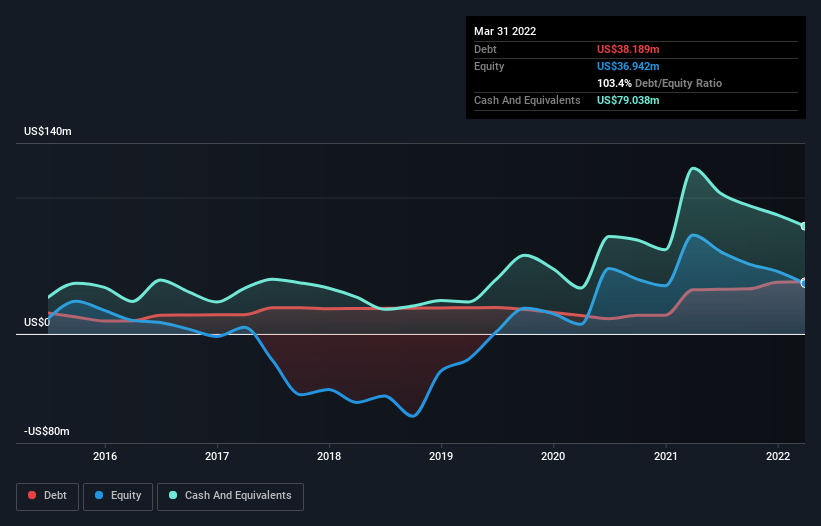Click the 2017 x-axis label
821x526 pixels.
(x=217, y=456)
